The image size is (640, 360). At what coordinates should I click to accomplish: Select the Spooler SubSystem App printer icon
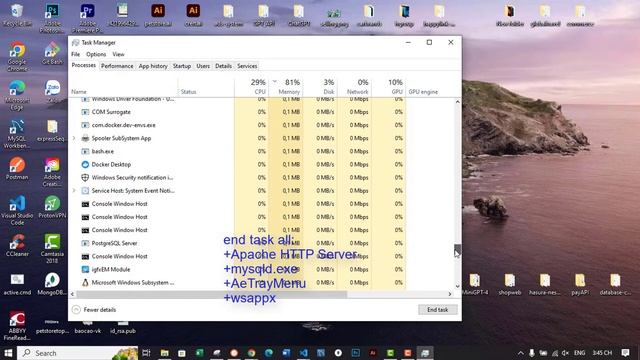85,138
